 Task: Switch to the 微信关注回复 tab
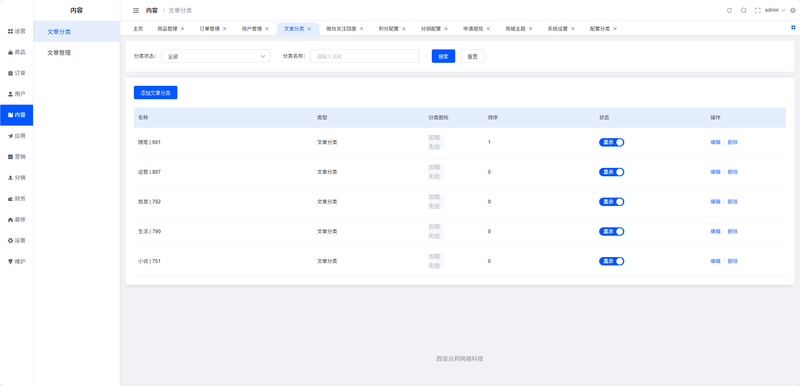[x=342, y=29]
